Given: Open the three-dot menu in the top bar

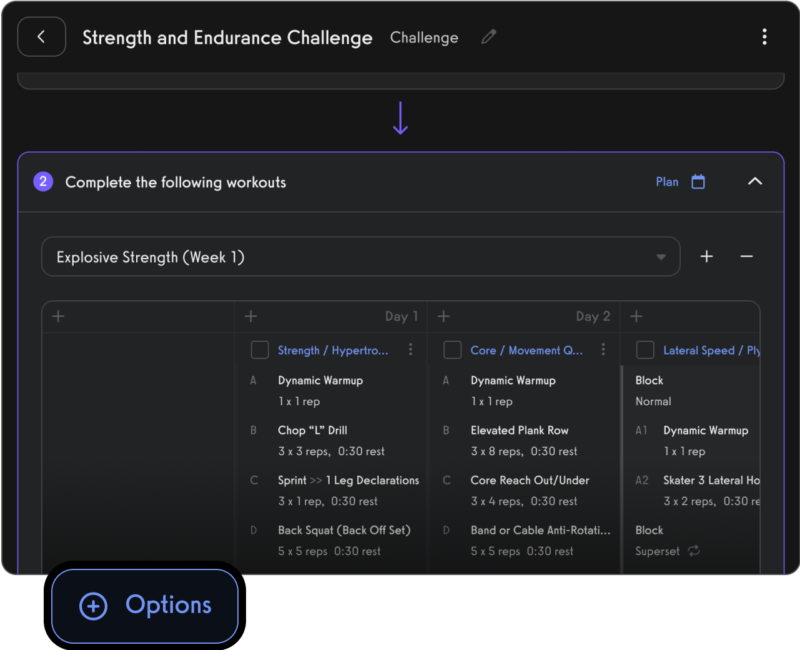Looking at the screenshot, I should tap(764, 36).
